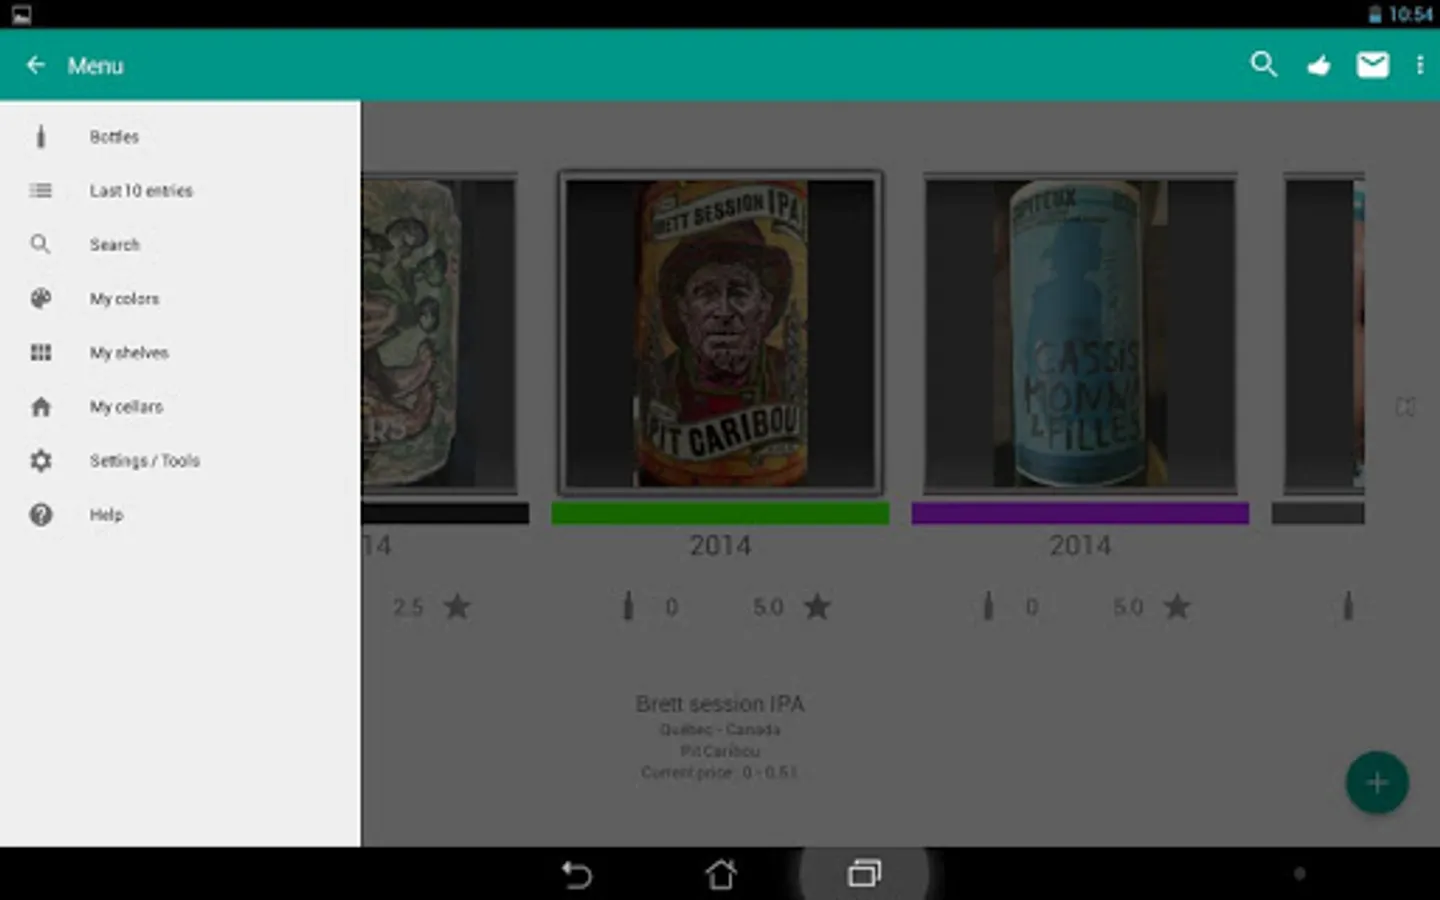1440x900 pixels.
Task: Open Settings / Tools
Action: [x=180, y=461]
